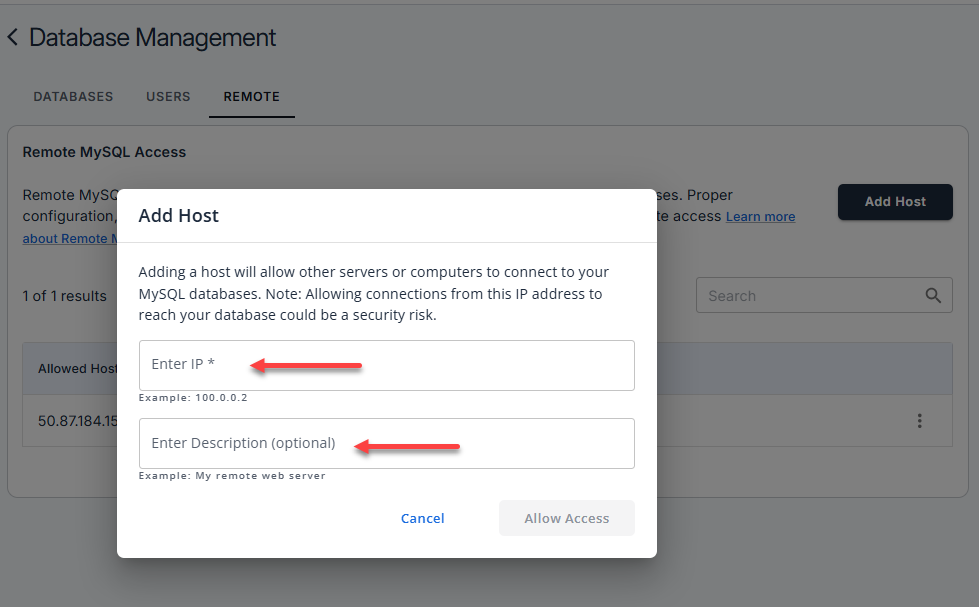Click the 1 of 1 results label
The width and height of the screenshot is (979, 607).
tap(65, 295)
